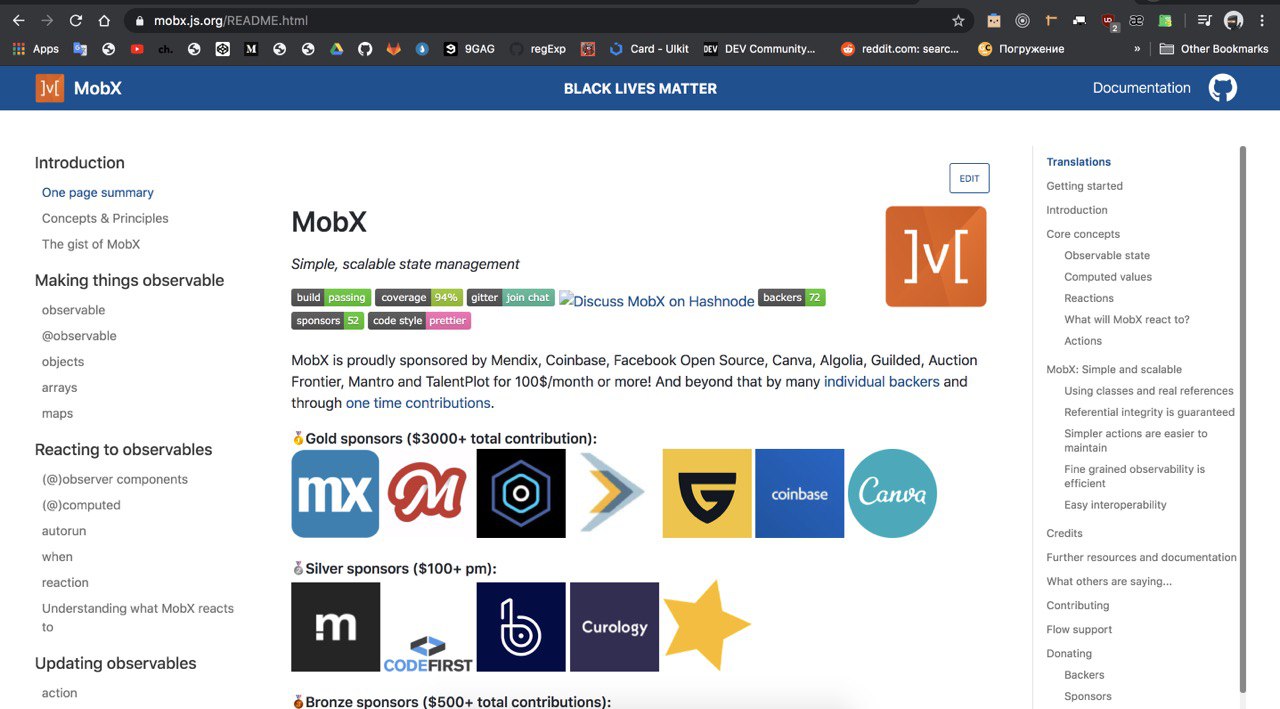Follow the individual backers link

[881, 381]
